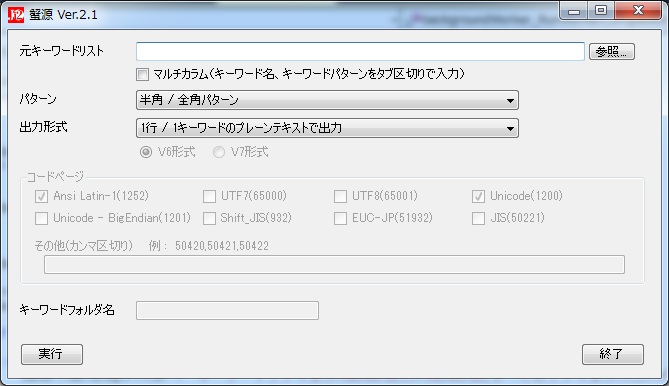Toggle the UTF7(65000) checkbox
Image resolution: width=669 pixels, height=386 pixels.
[209, 196]
